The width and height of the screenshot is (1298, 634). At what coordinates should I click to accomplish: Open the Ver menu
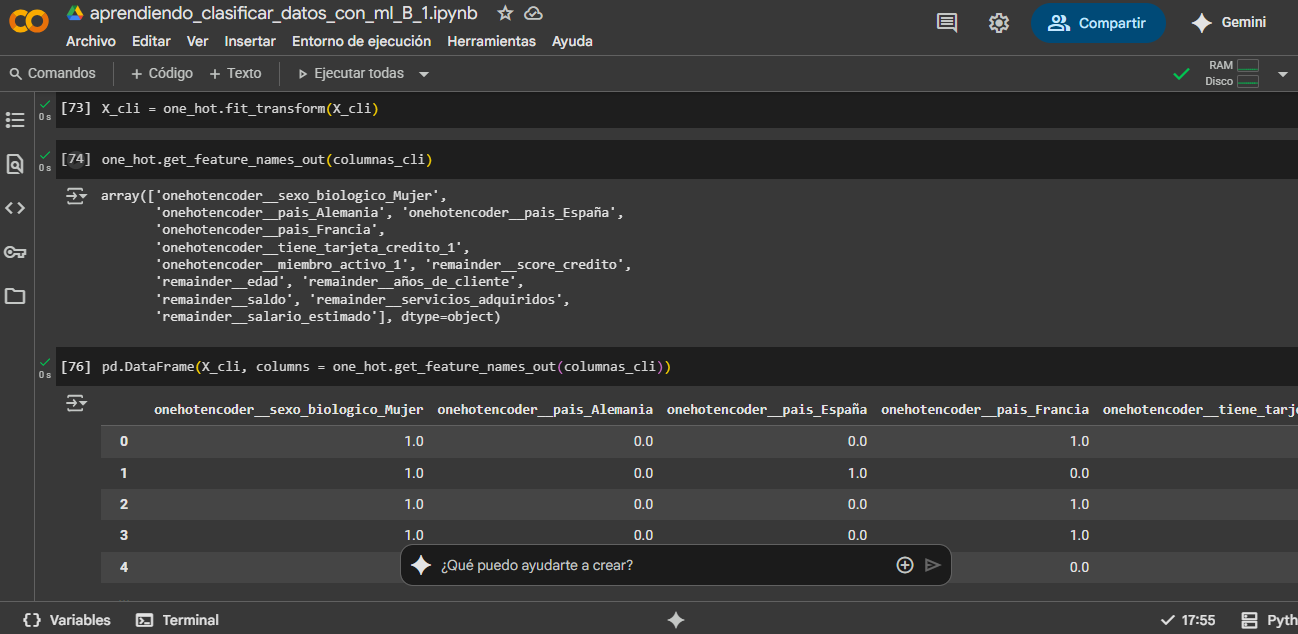[x=197, y=41]
